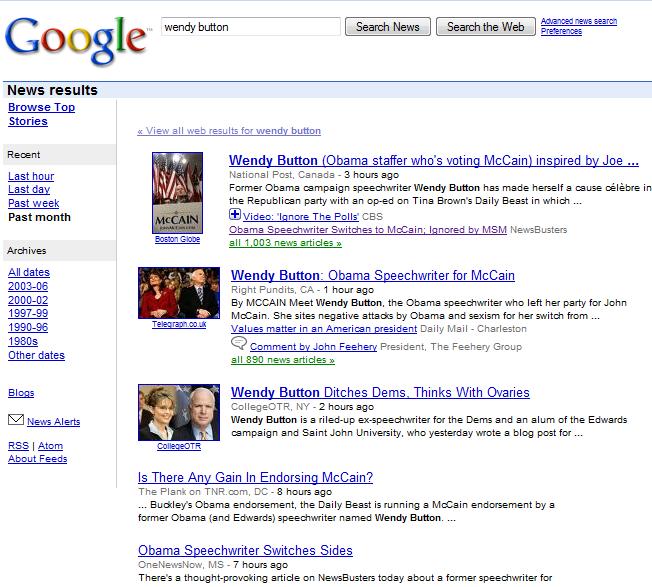Filter results to Past week
Viewport: 652px width, 587px height.
(x=34, y=203)
